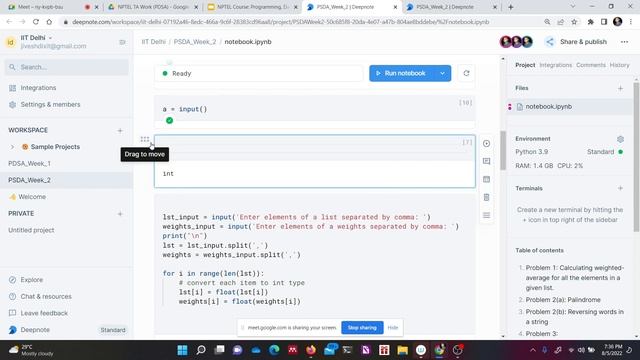Image resolution: width=640 pixels, height=360 pixels.
Task: Add a new file with Files plus icon
Action: (x=620, y=88)
